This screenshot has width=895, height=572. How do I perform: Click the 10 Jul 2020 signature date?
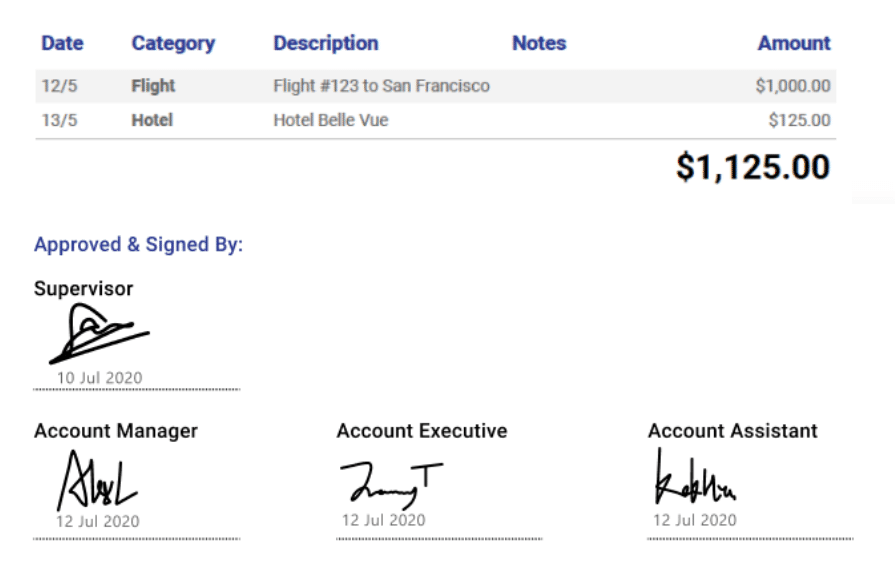[x=99, y=378]
